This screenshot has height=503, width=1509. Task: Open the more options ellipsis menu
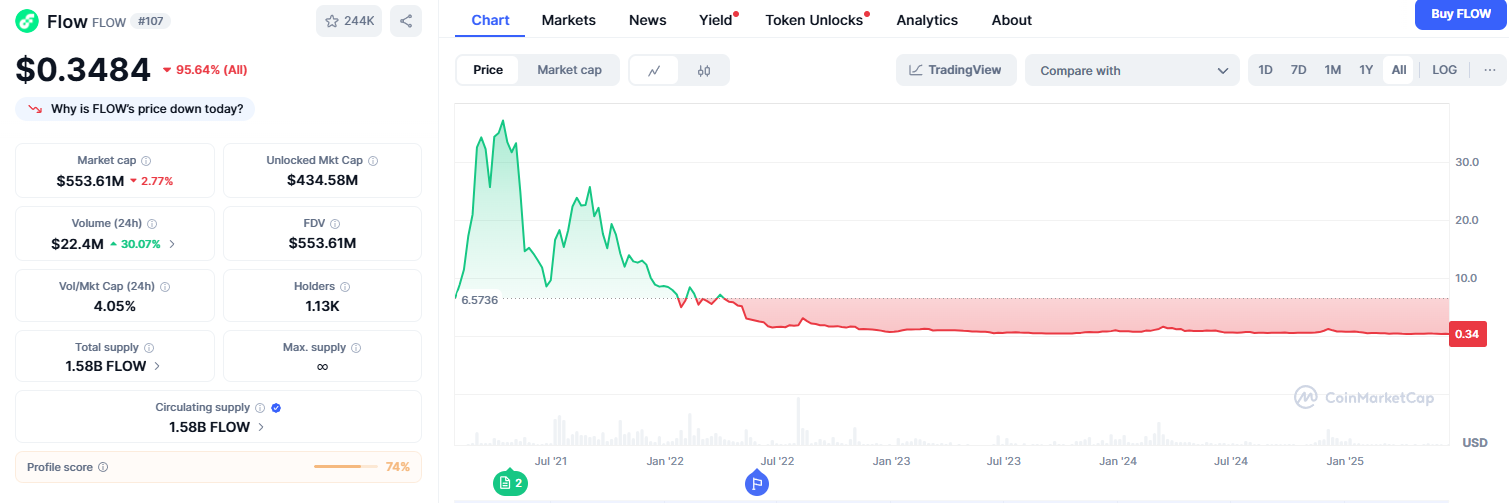pyautogui.click(x=1489, y=70)
